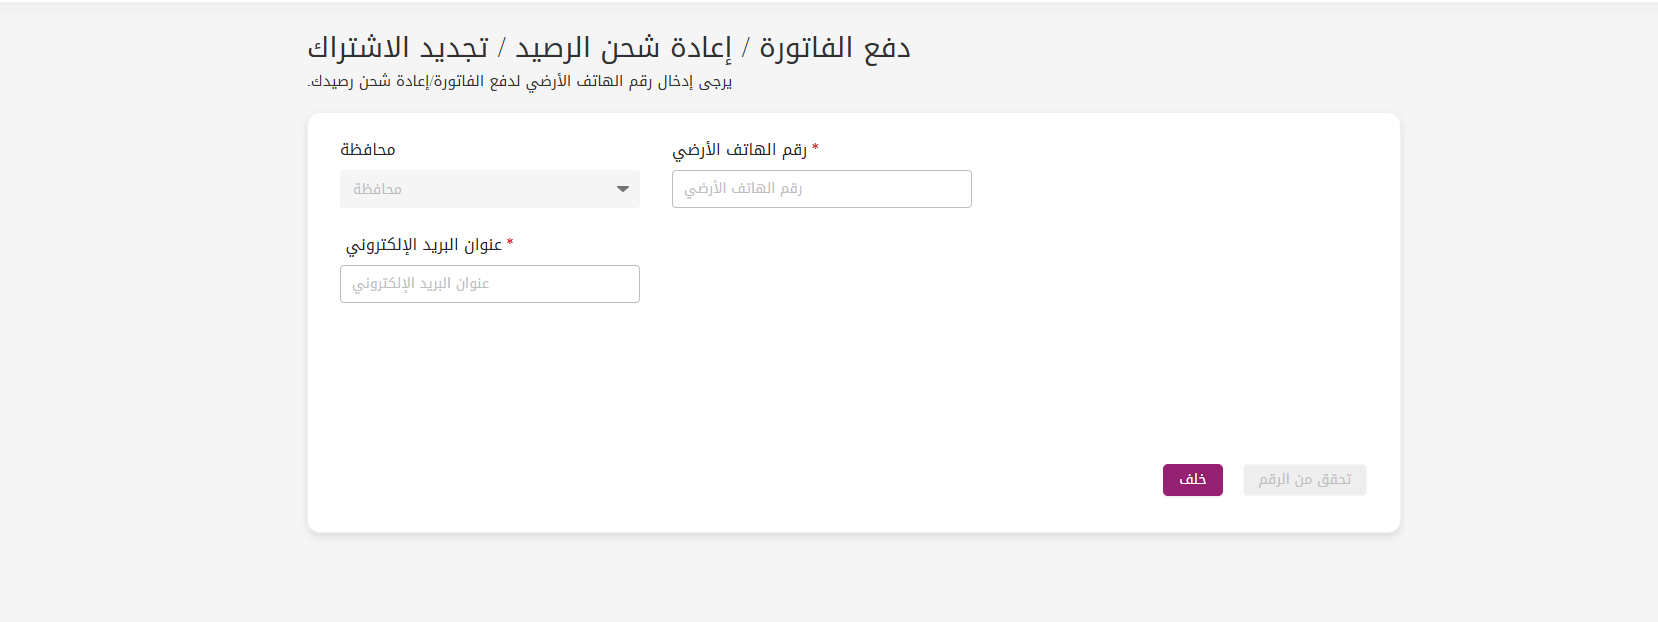Focus the رقم الهاتف الأرضي input field
This screenshot has height=622, width=1658.
click(822, 189)
